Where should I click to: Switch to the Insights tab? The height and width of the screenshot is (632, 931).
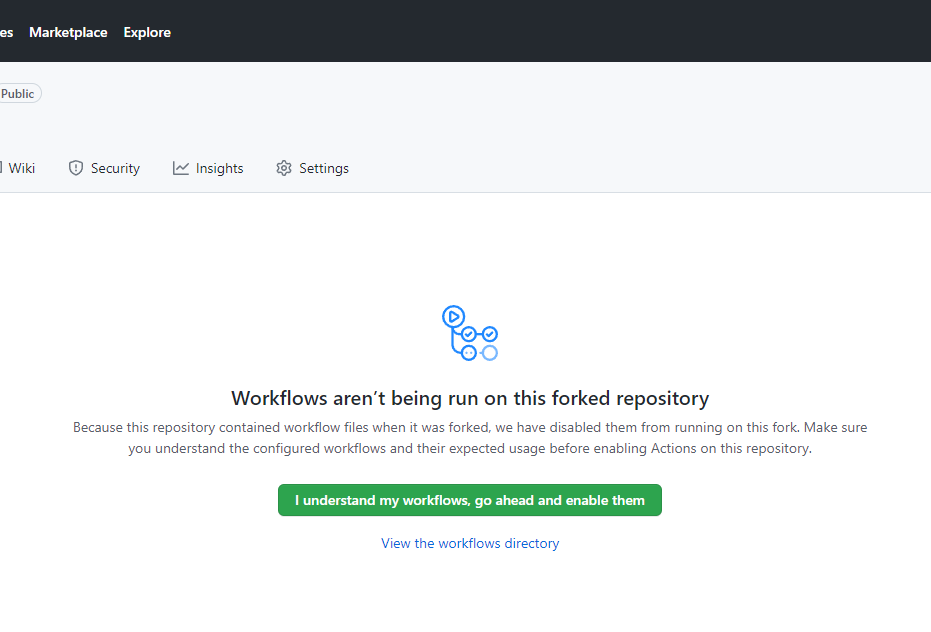coord(207,167)
